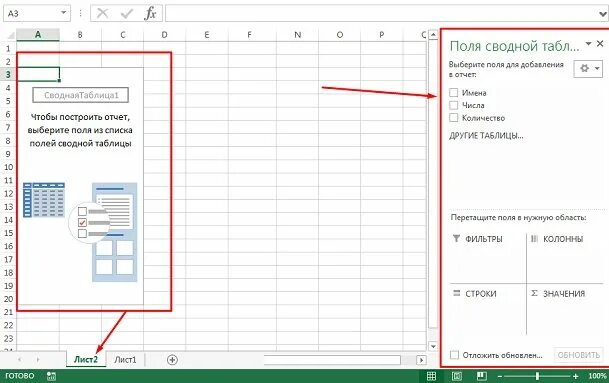Click the zoom in plus button
This screenshot has width=609, height=383.
(575, 376)
